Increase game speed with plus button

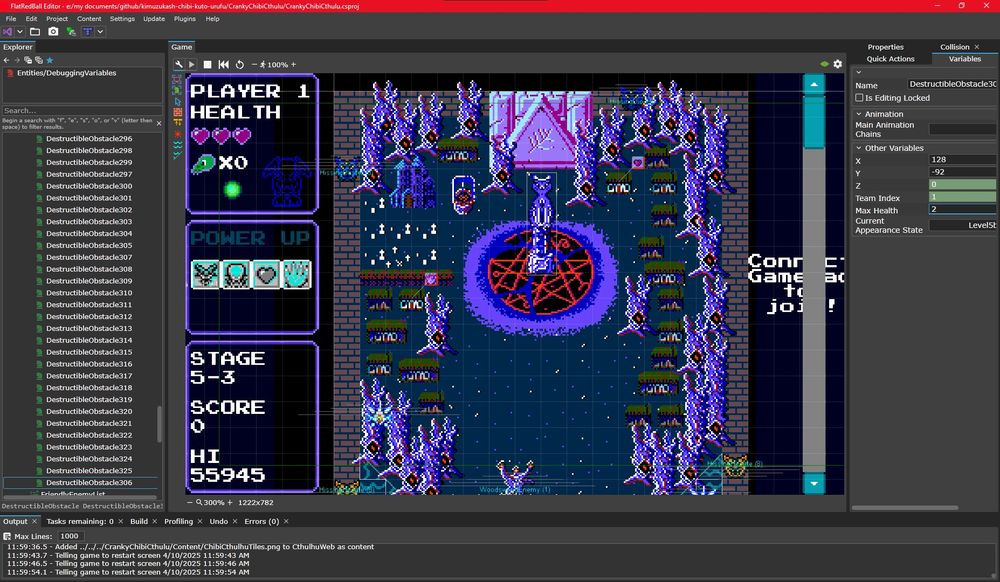(x=293, y=64)
